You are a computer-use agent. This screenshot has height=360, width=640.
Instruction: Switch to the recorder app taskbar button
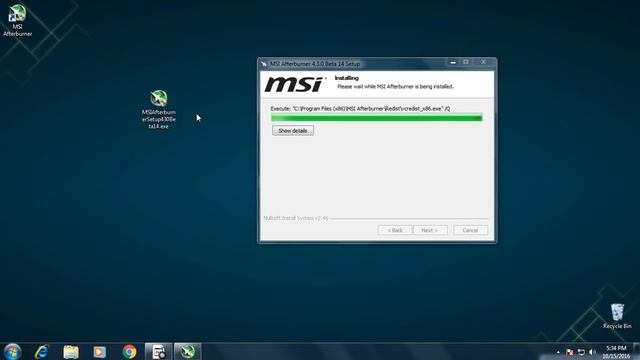pyautogui.click(x=158, y=351)
